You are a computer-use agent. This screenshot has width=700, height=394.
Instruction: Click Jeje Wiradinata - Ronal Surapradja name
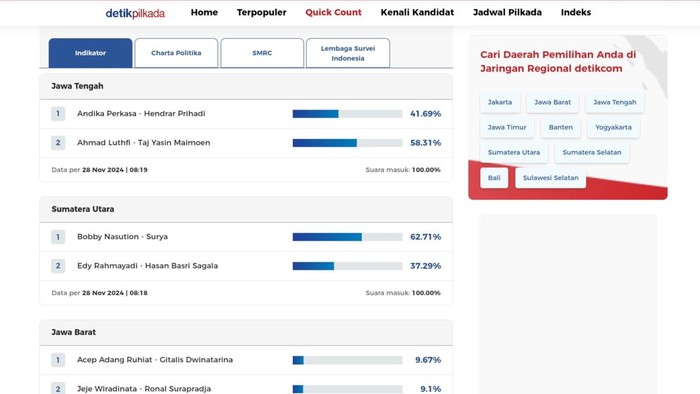click(x=144, y=389)
